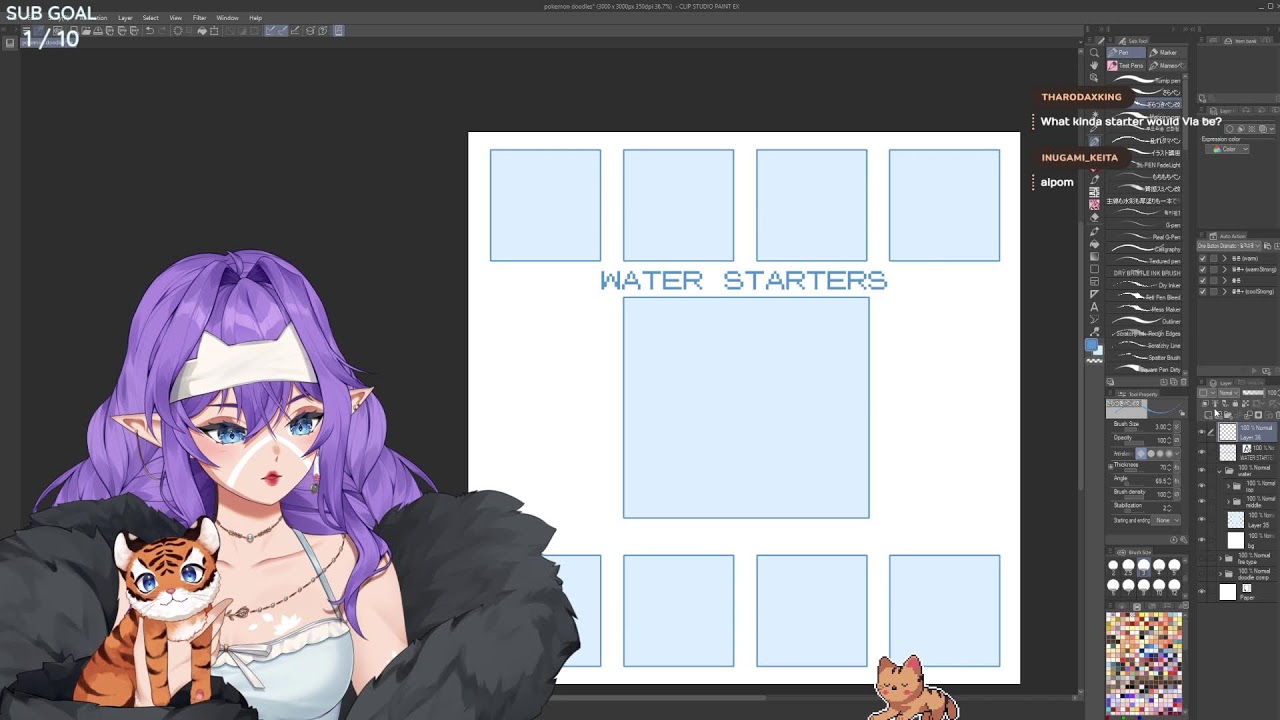Click the main drawing color swatch

[1092, 345]
